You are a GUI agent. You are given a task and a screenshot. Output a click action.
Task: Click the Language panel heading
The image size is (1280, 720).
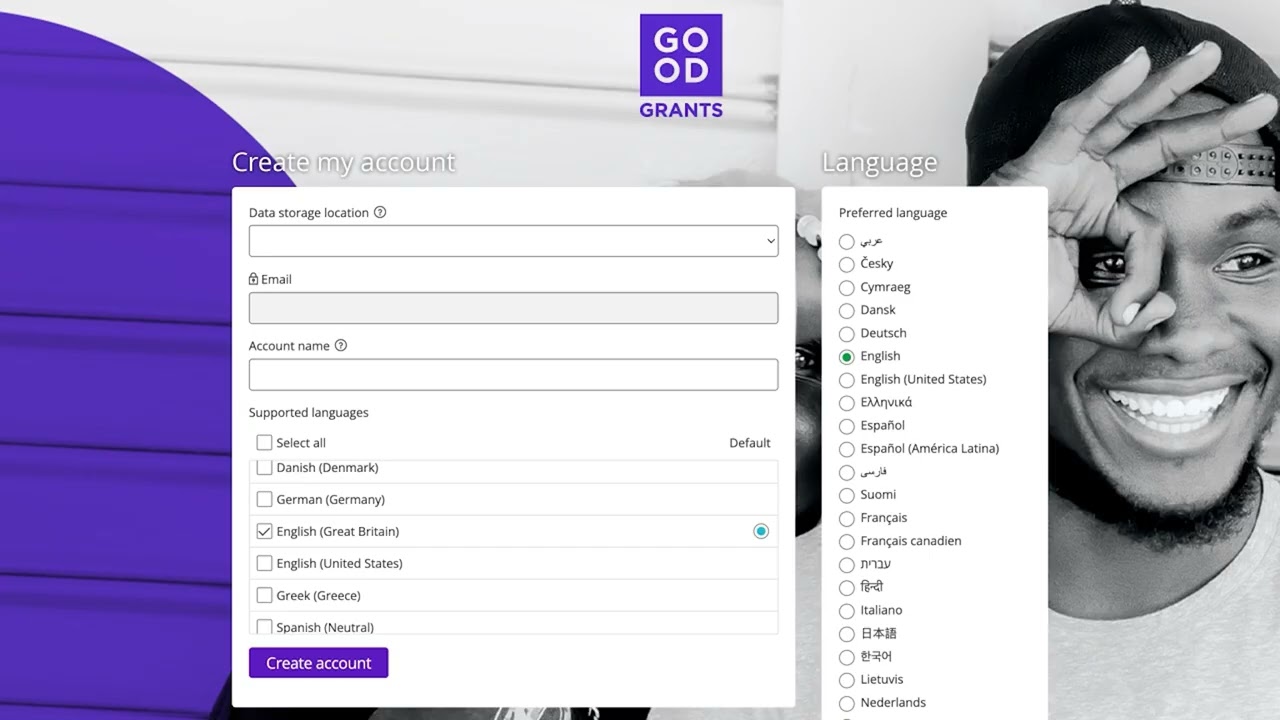coord(880,162)
